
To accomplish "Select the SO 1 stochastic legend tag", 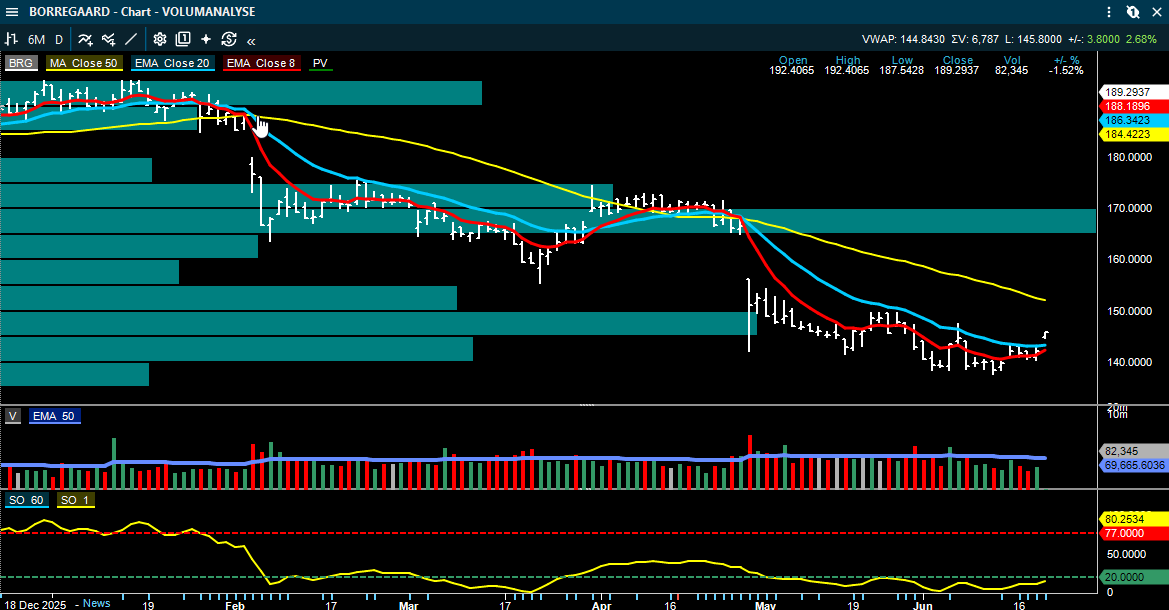I will 75,500.
